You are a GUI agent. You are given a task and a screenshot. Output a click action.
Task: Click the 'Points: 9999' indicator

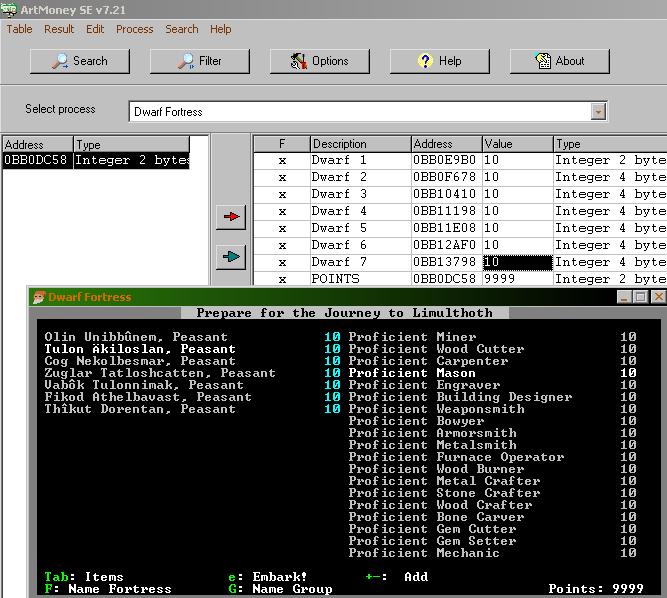[x=596, y=589]
